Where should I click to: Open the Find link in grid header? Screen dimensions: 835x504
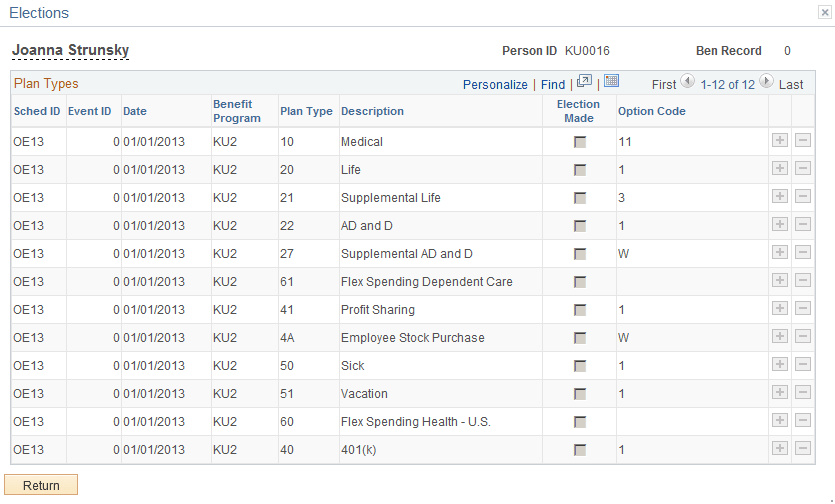point(553,85)
